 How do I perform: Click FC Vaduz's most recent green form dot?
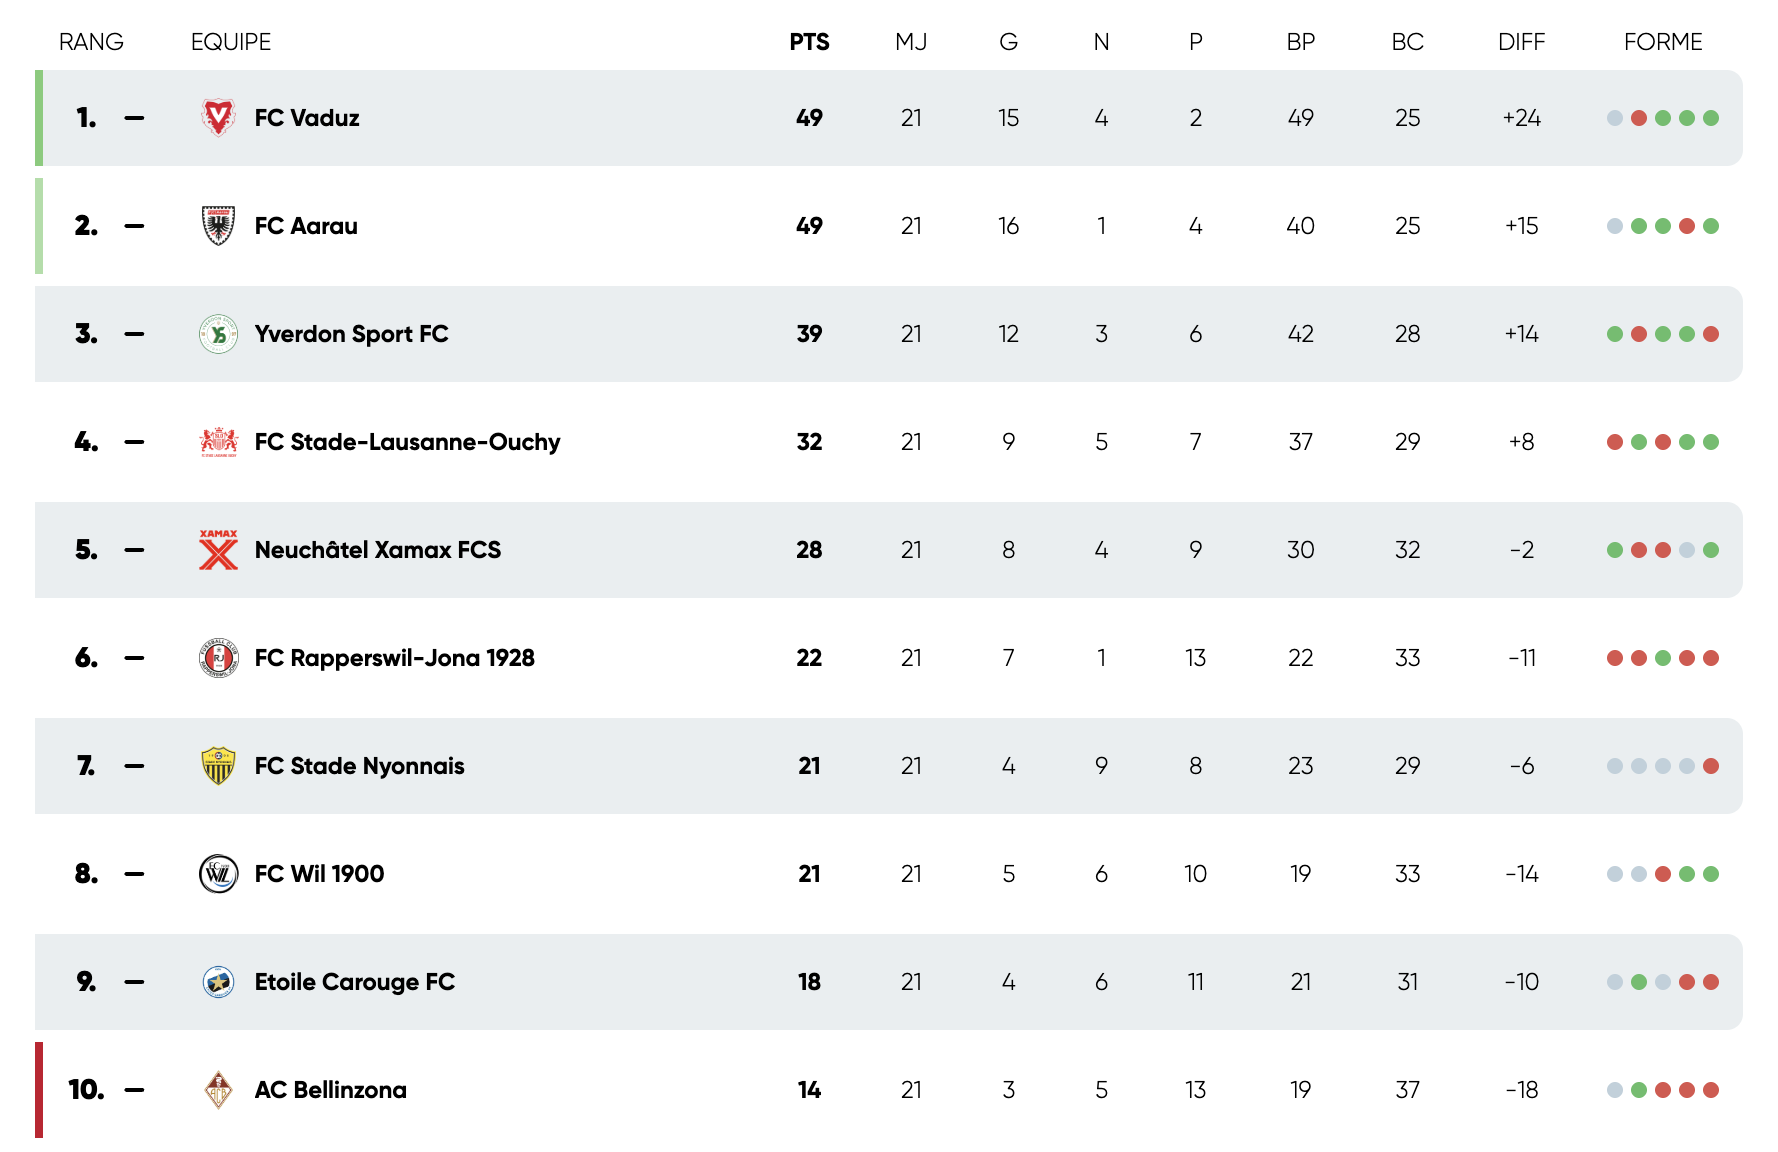(1711, 118)
